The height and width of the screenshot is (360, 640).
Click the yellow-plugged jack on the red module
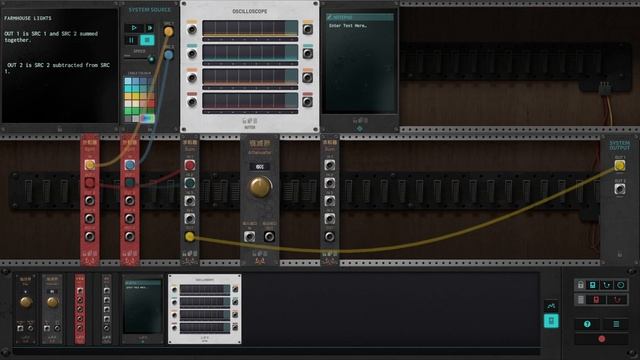90,165
